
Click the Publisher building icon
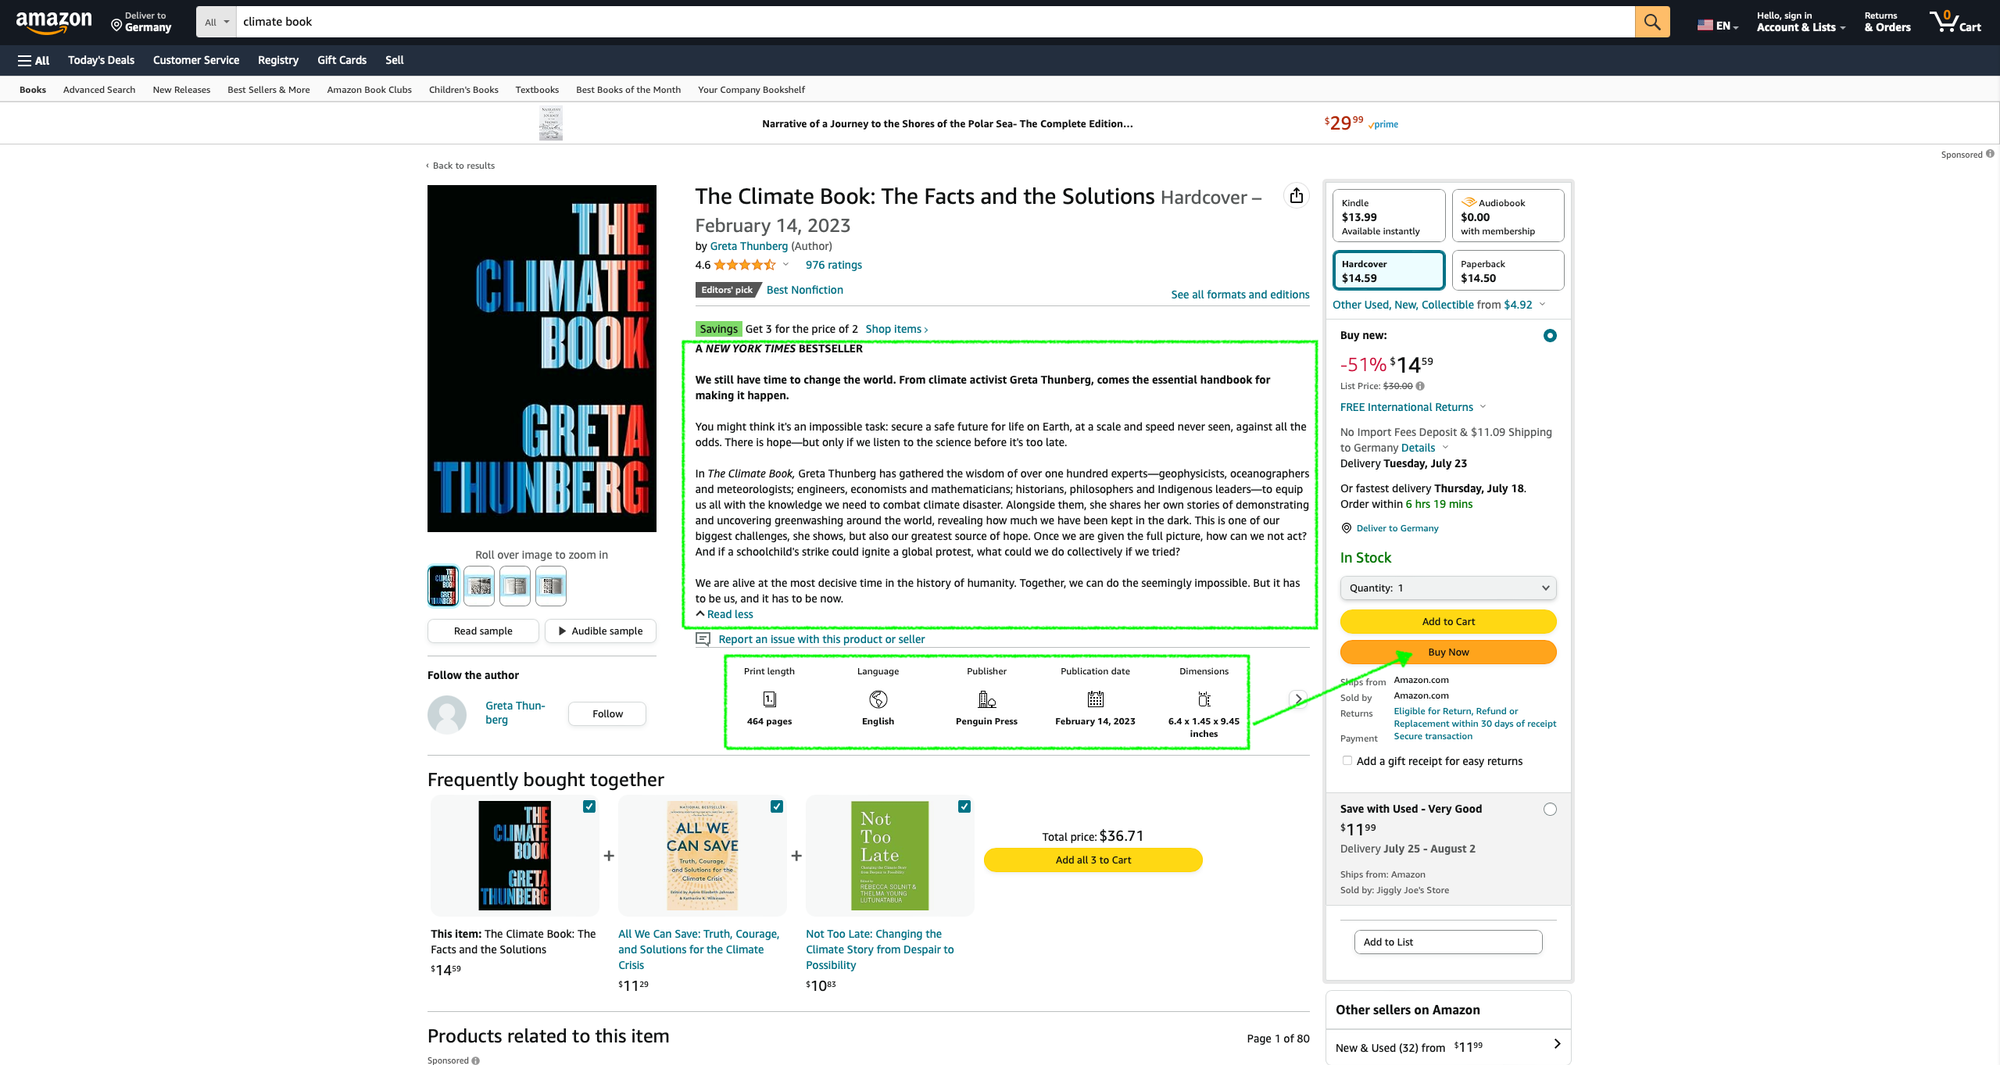point(987,699)
